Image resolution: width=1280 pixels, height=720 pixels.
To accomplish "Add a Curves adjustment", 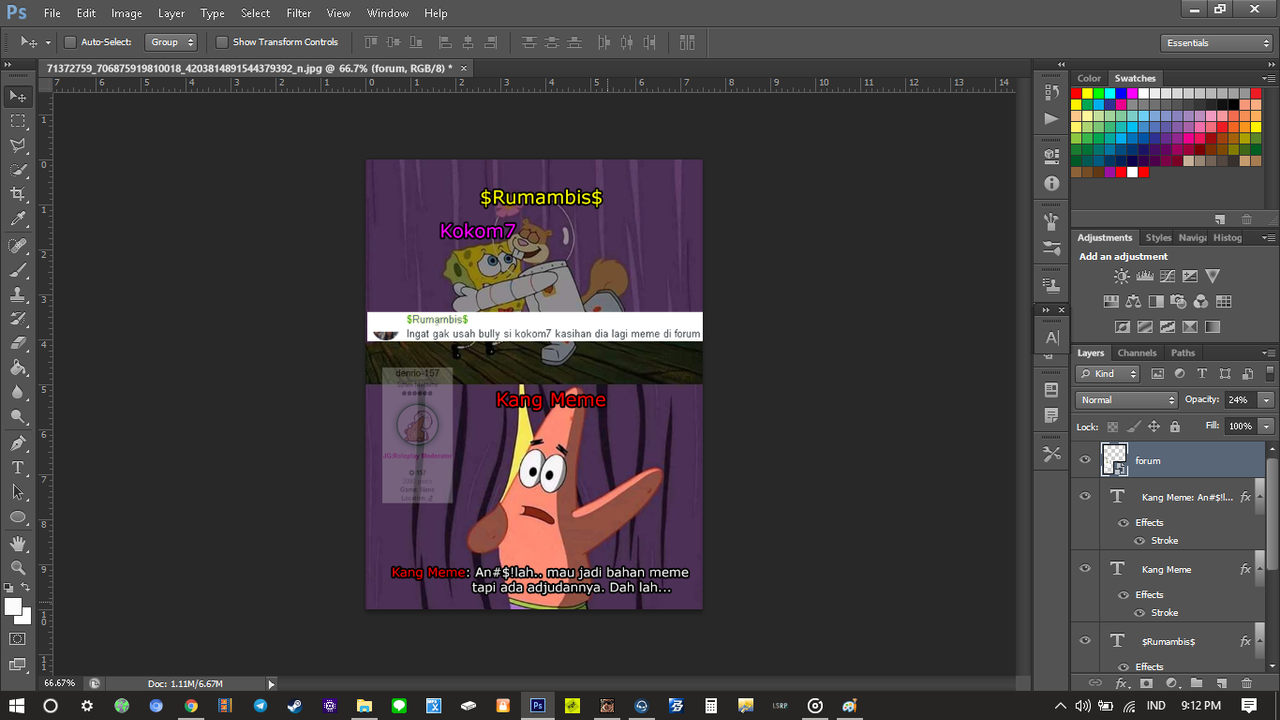I will 1167,276.
